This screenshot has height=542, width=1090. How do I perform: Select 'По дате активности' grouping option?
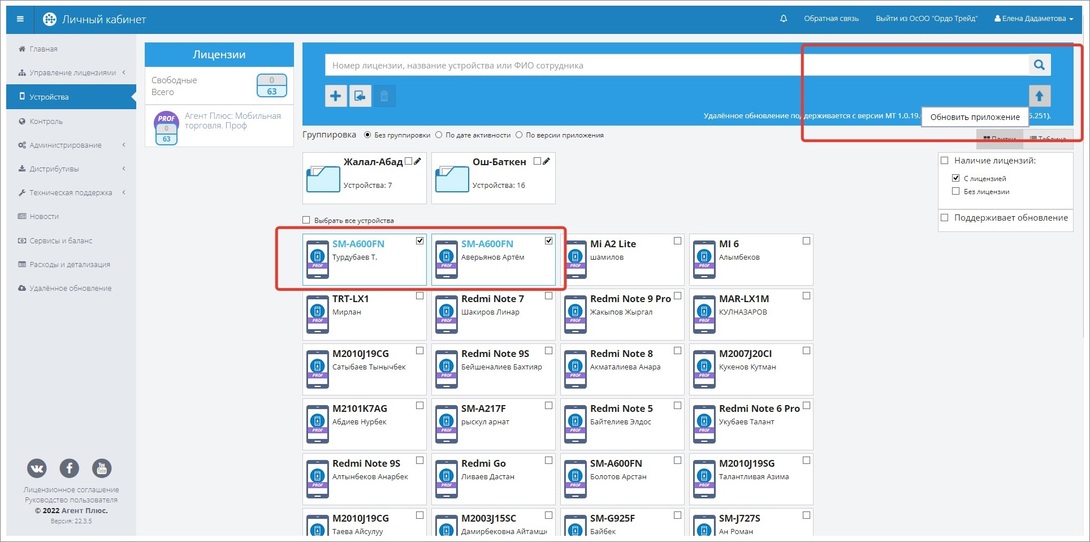pos(439,135)
